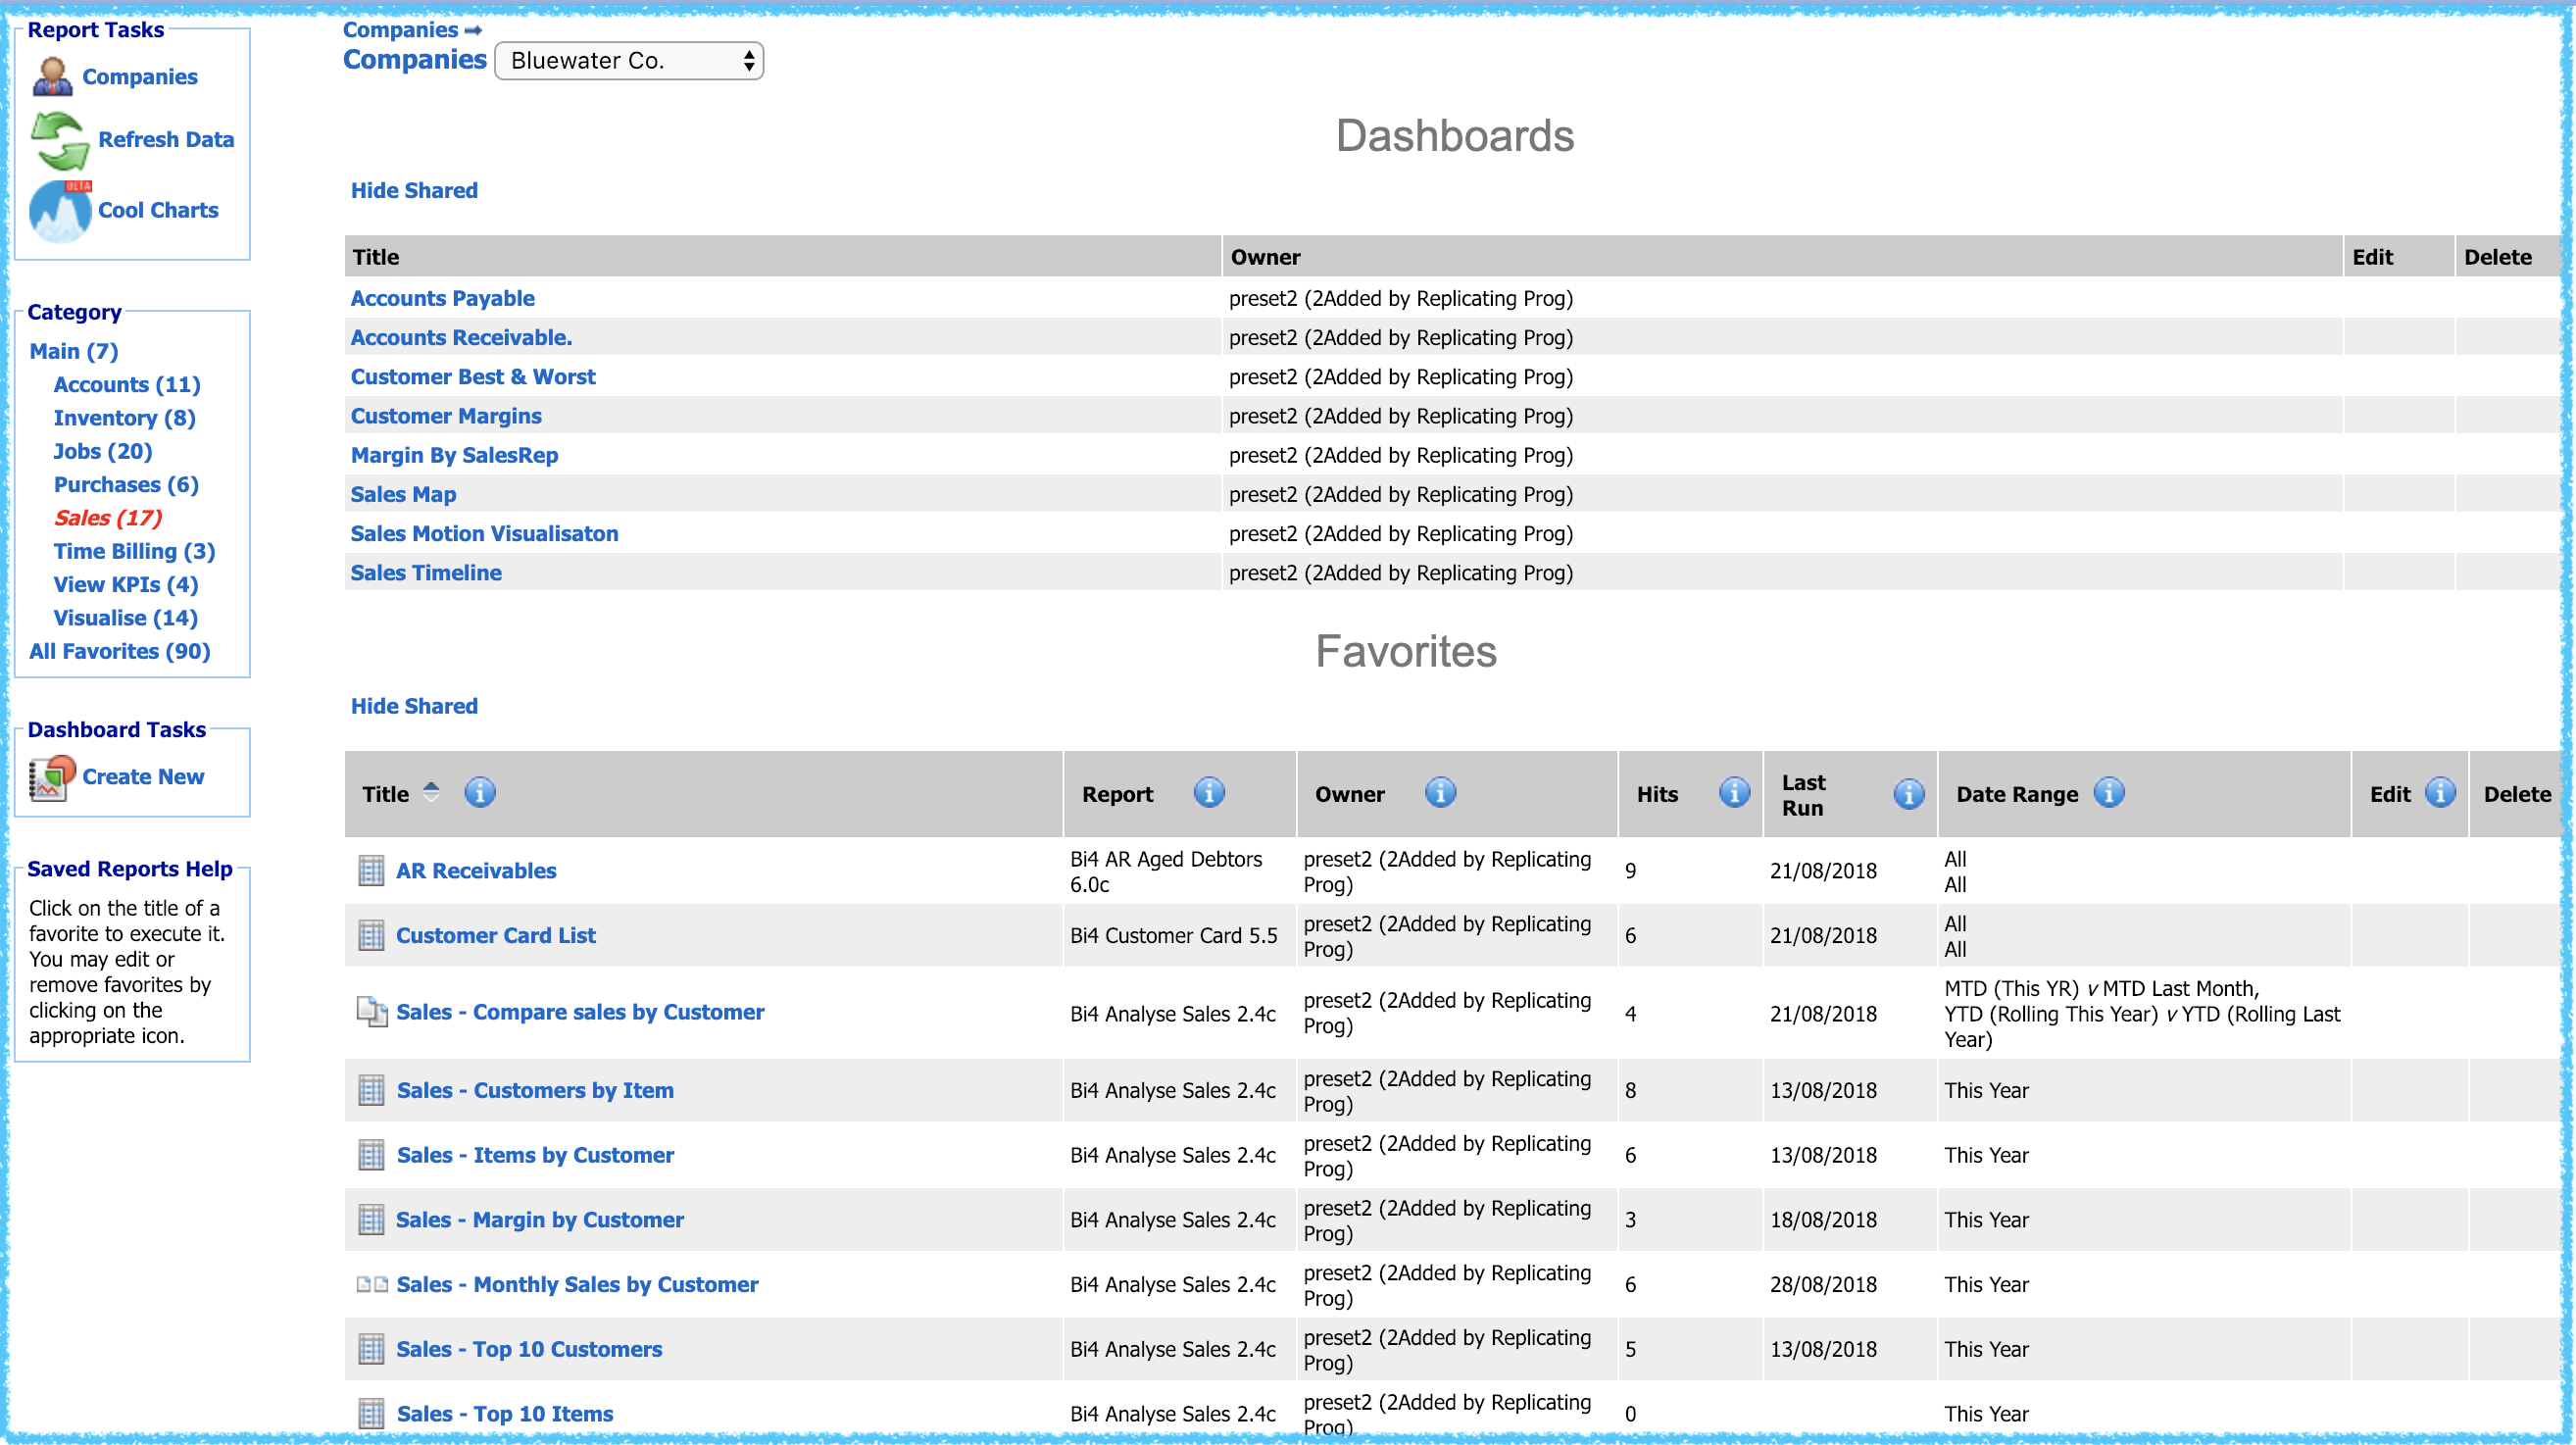Click the Create New dashboard icon
The image size is (2576, 1445).
[52, 777]
